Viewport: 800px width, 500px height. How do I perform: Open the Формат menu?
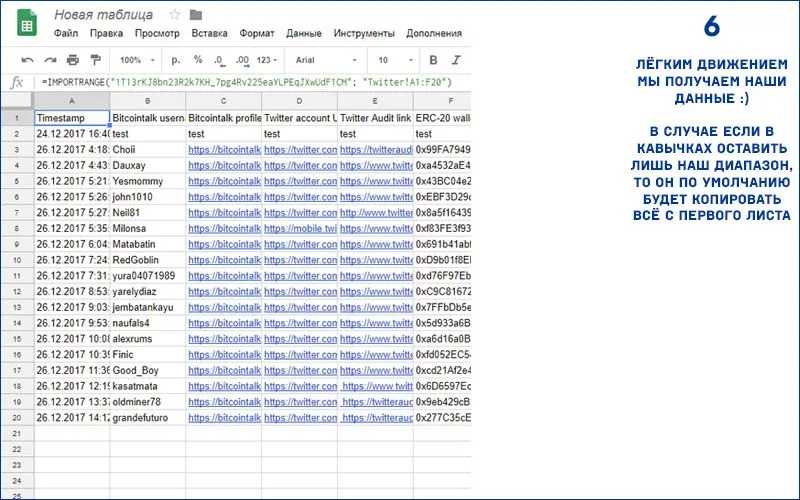pos(257,33)
